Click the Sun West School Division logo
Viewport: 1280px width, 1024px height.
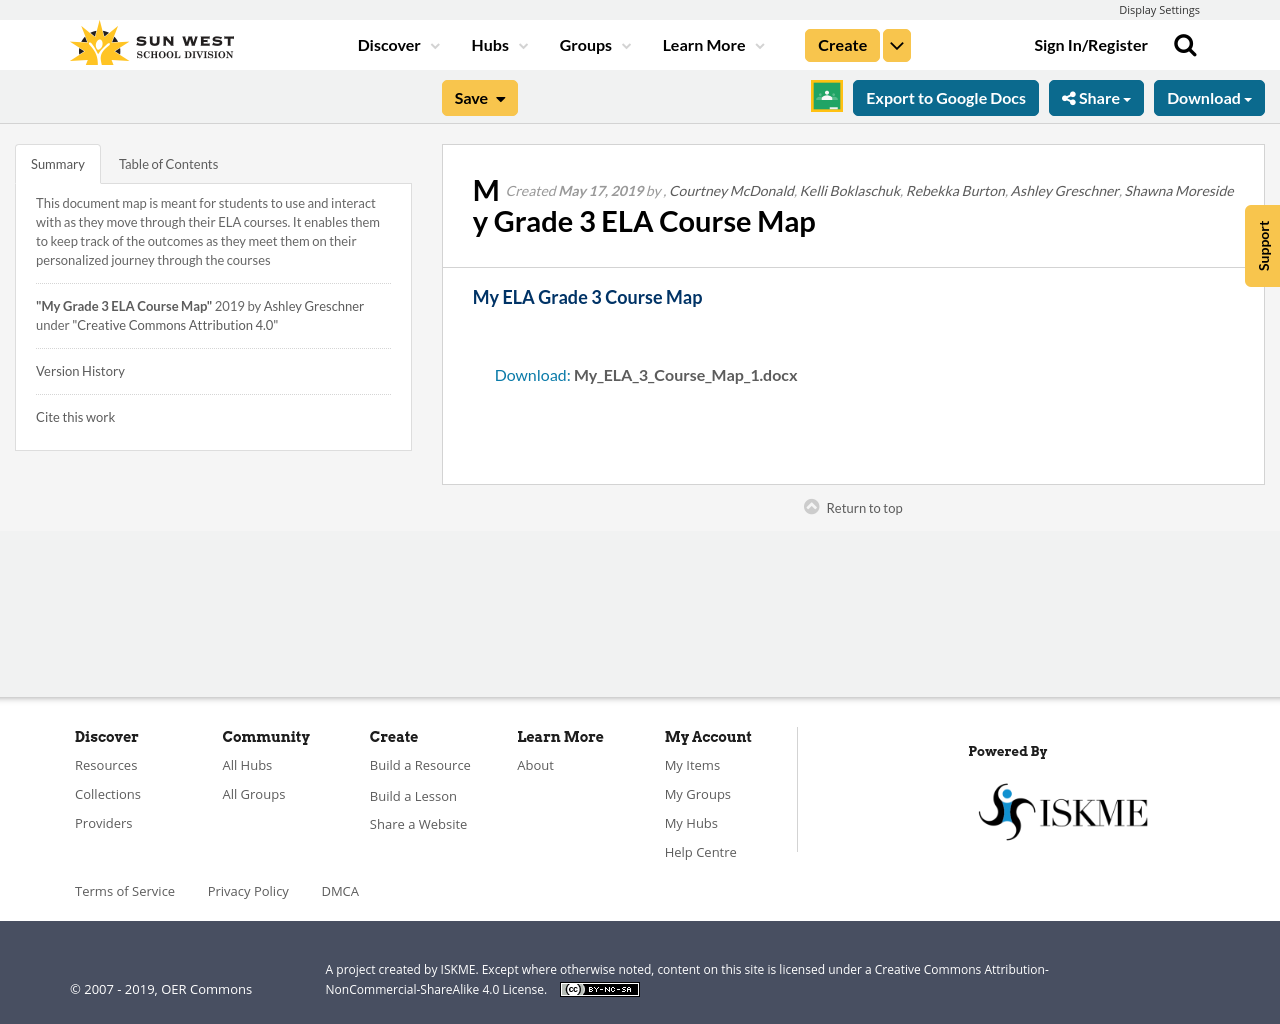click(151, 43)
